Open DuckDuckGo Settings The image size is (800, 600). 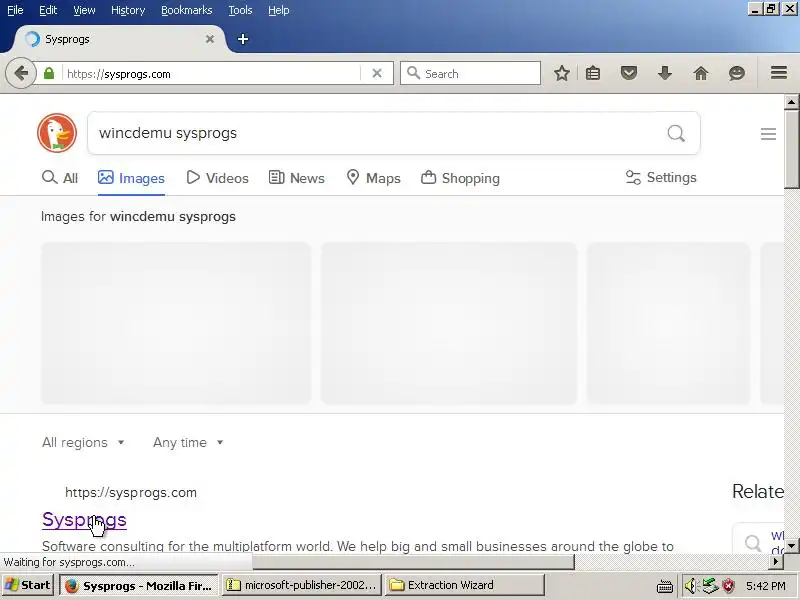661,178
